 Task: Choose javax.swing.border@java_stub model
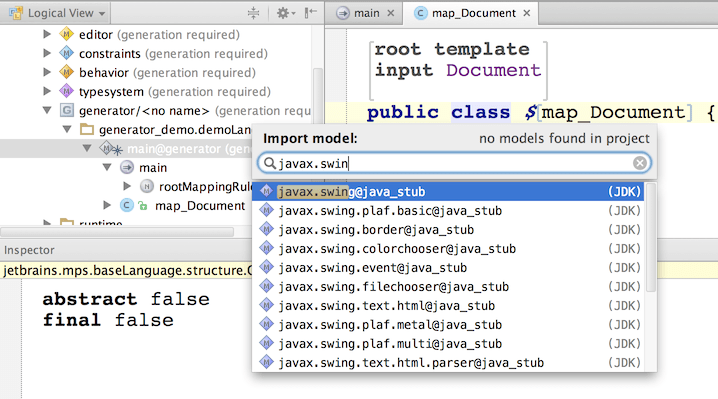click(x=448, y=230)
